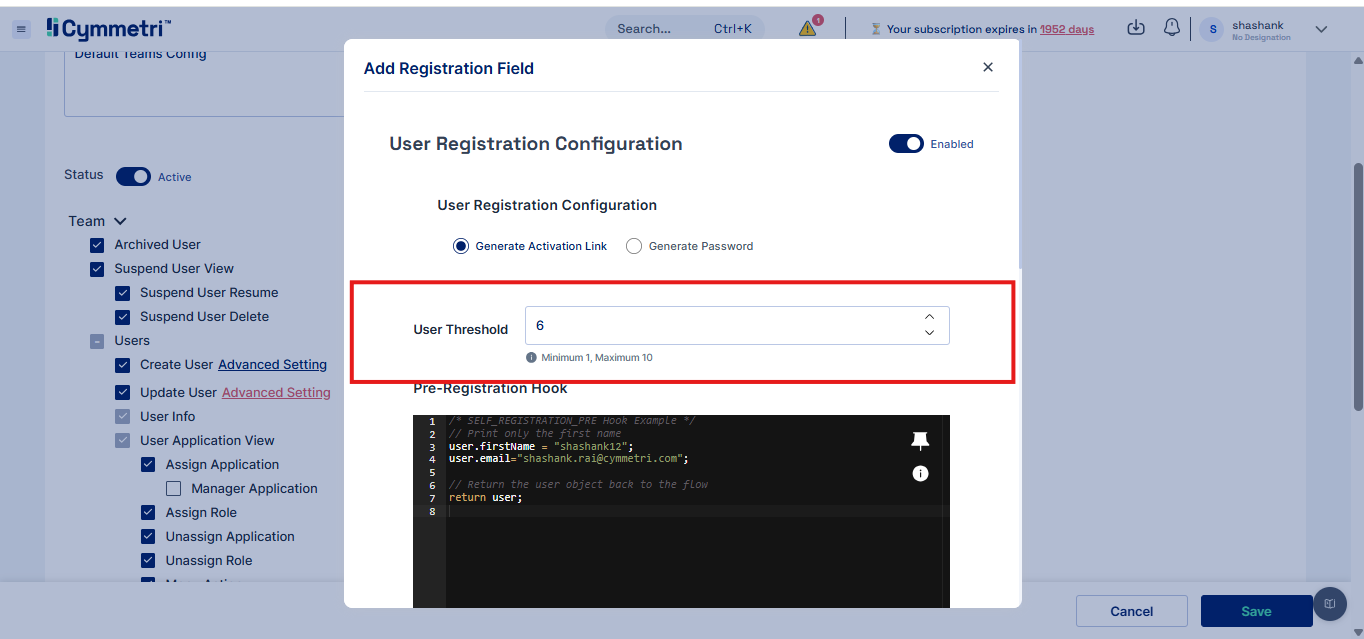Uncheck Suspend User Resume checkbox
This screenshot has height=639, width=1364.
click(x=122, y=293)
